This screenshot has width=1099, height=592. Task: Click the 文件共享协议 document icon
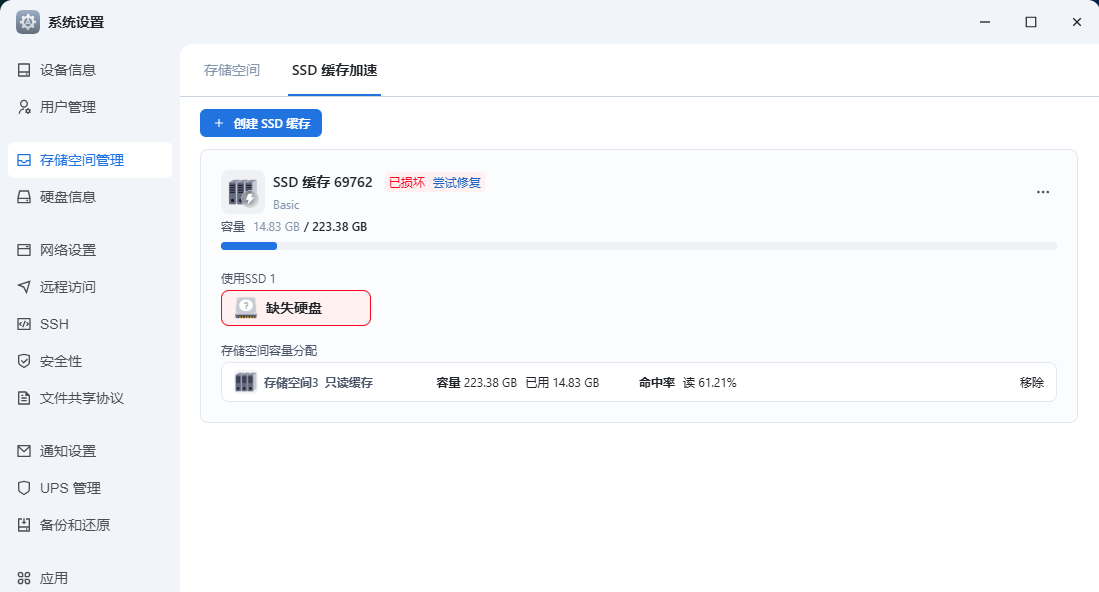pos(24,399)
